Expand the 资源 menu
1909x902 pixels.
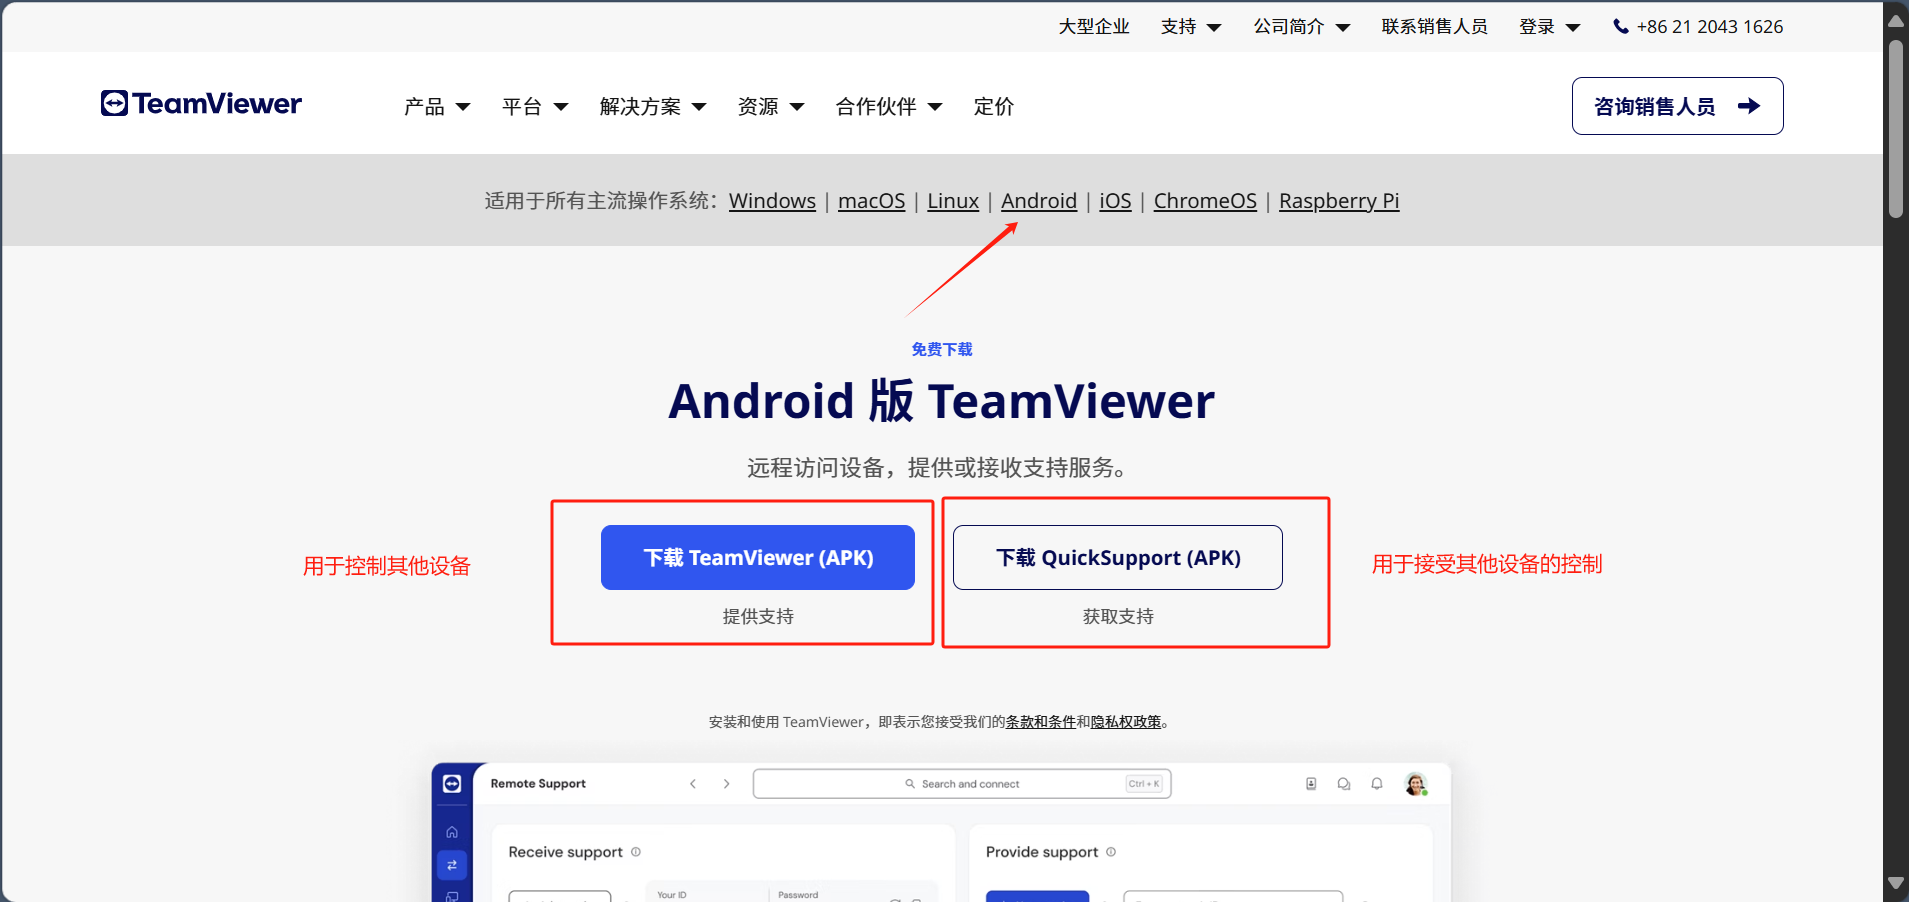click(771, 107)
